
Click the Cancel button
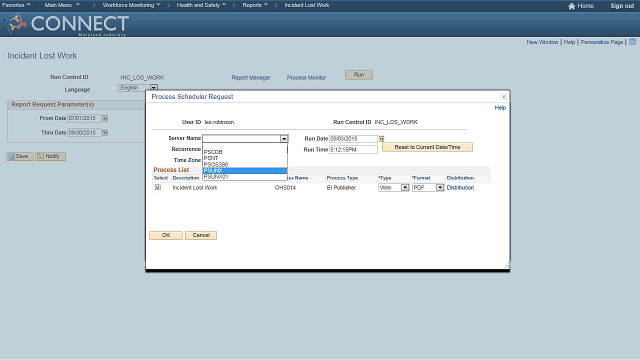tap(201, 236)
